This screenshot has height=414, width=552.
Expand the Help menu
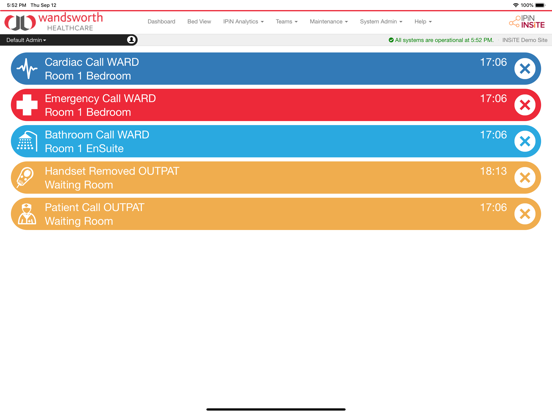pyautogui.click(x=423, y=21)
